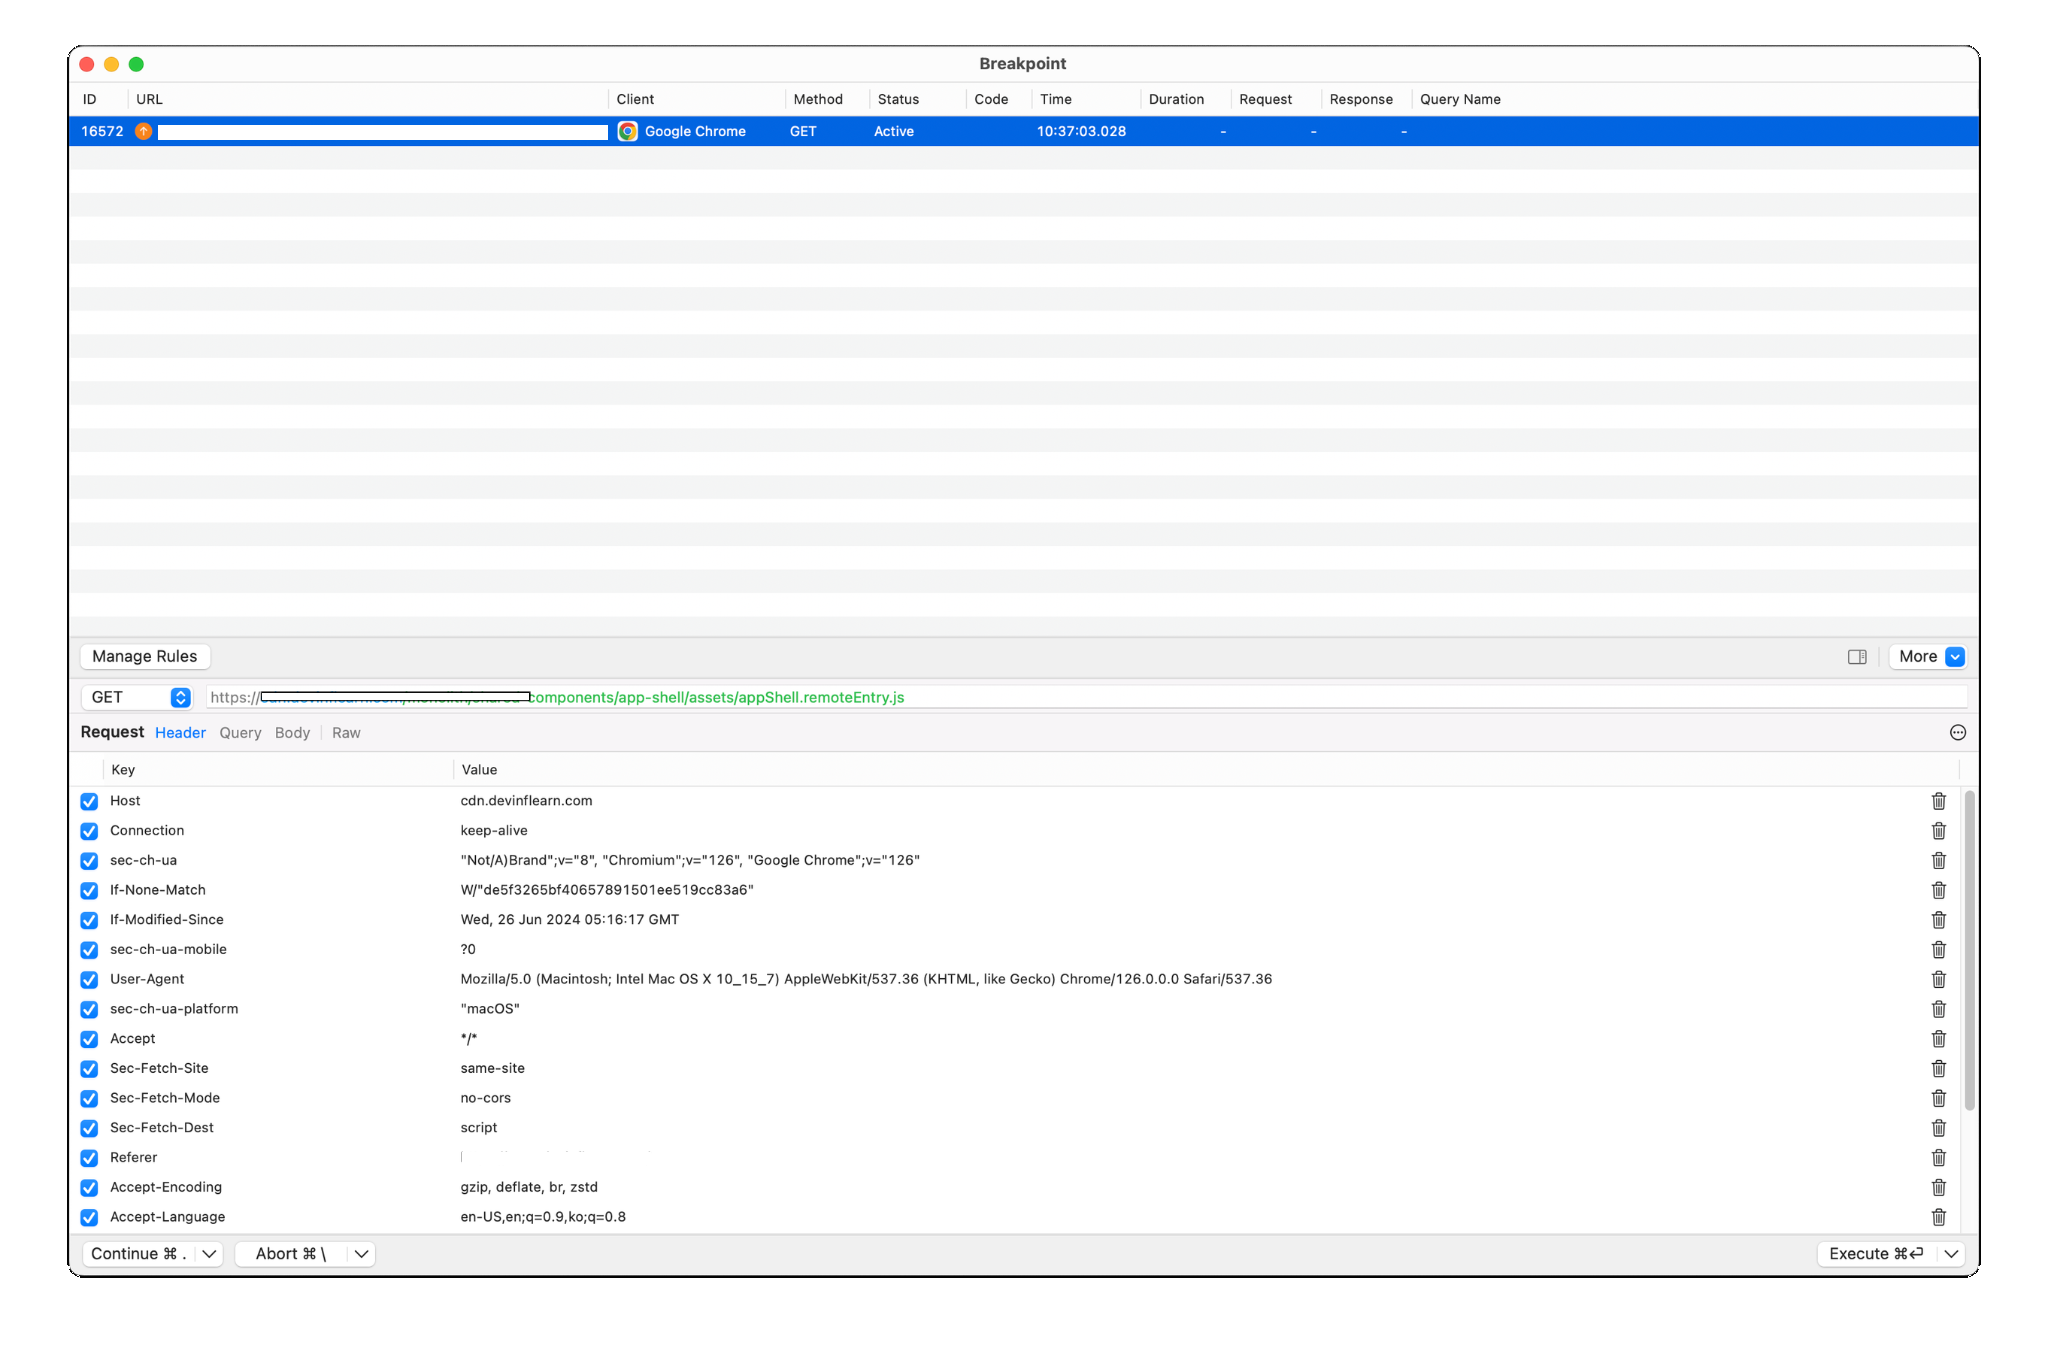Viewport: 2048px width, 1366px height.
Task: Expand the More dropdown menu
Action: [x=1954, y=657]
